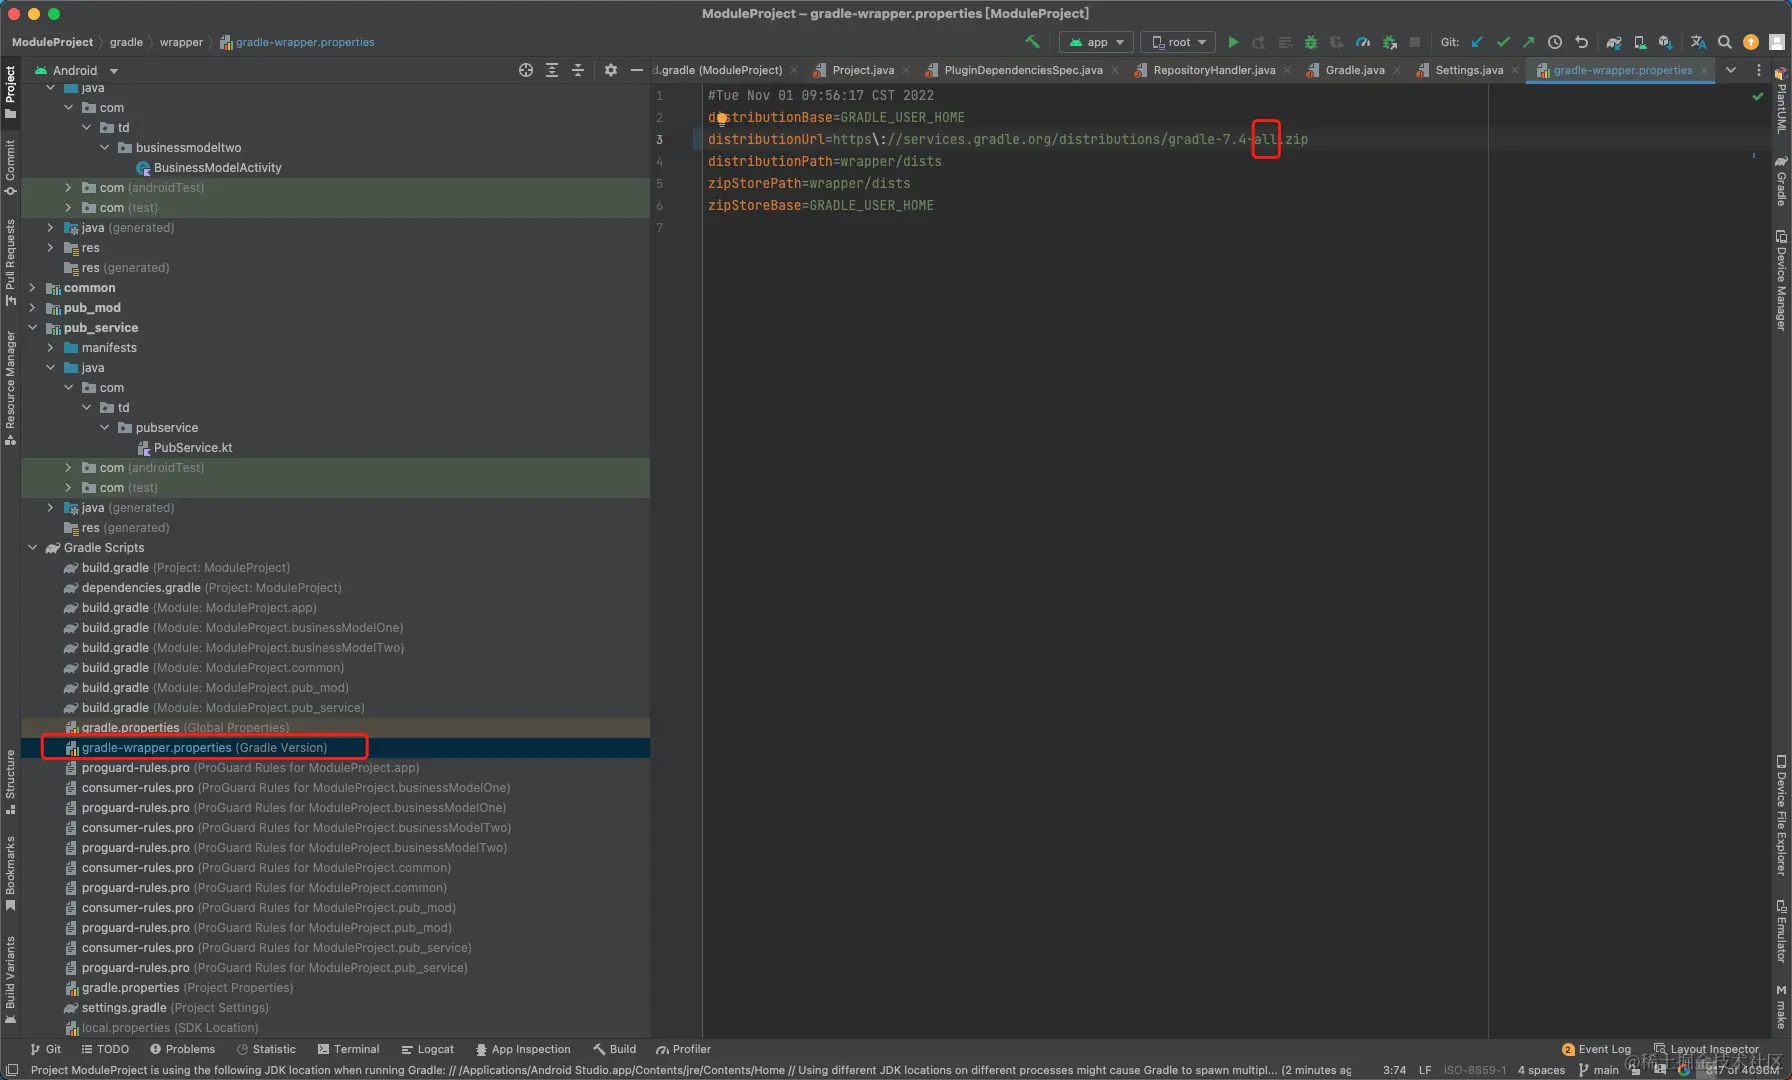Screen dimensions: 1792x1080
Task: Open settings.gradle in the project tree
Action: click(x=124, y=1008)
